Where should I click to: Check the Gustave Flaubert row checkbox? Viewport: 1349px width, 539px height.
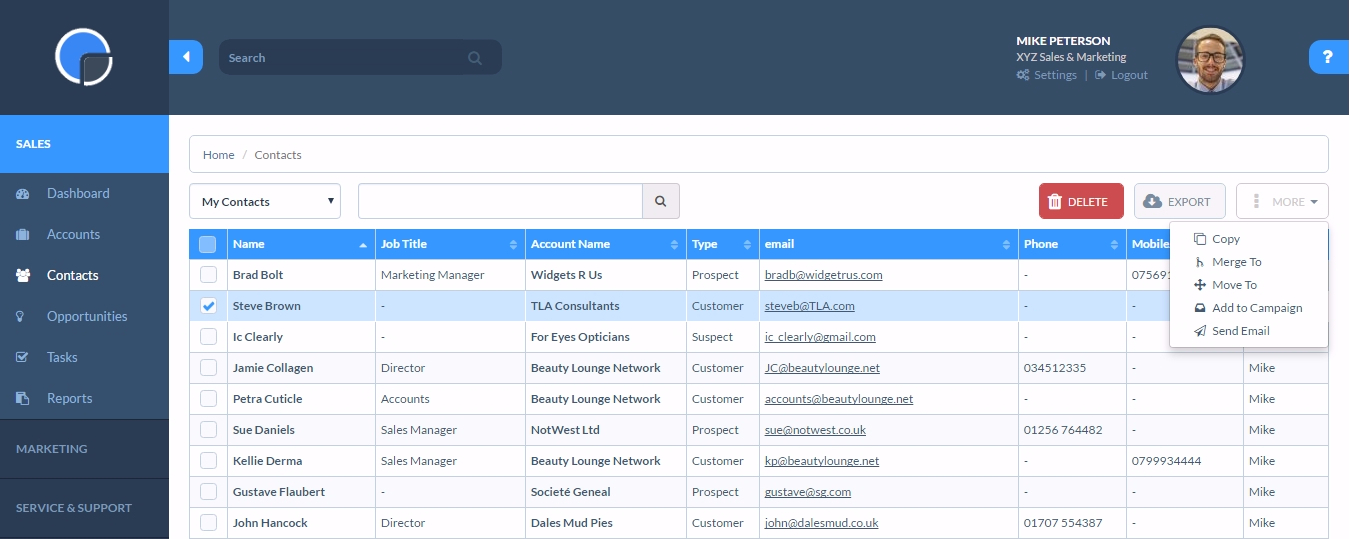pos(208,492)
